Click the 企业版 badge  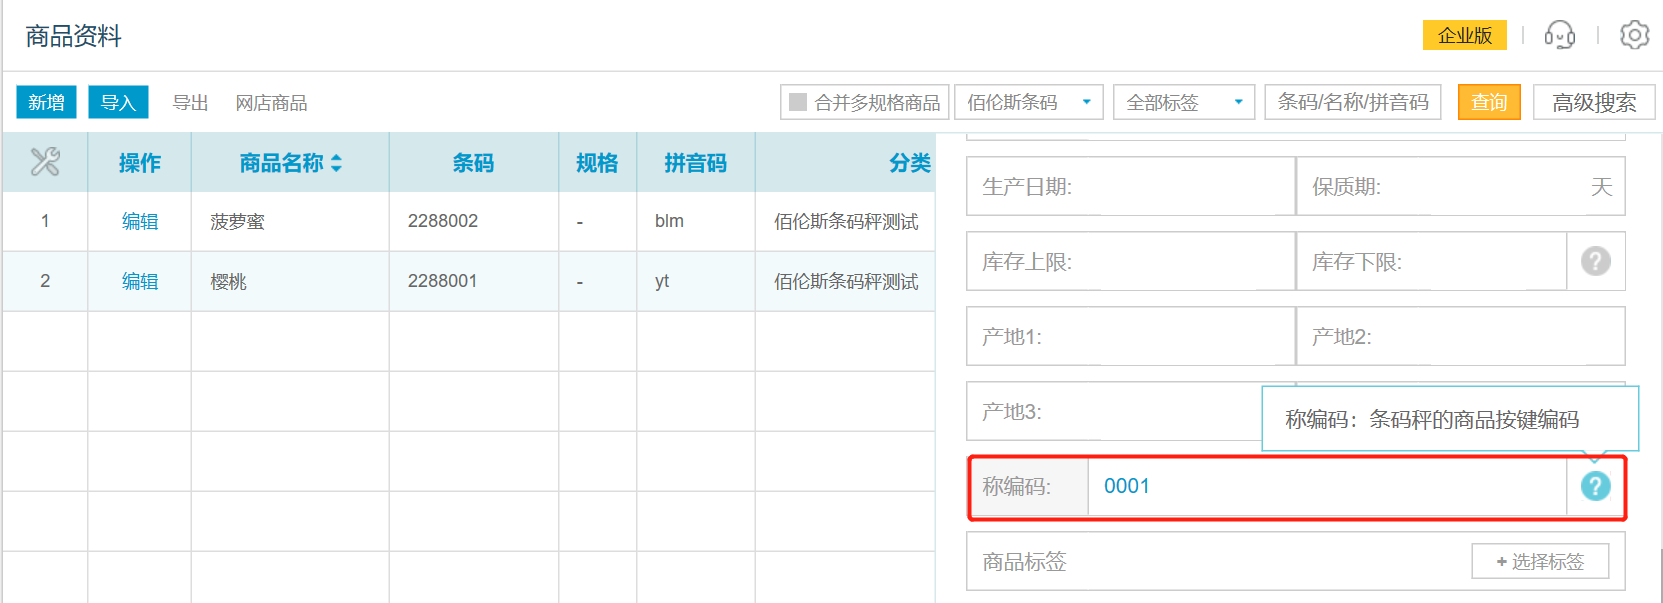[1464, 35]
